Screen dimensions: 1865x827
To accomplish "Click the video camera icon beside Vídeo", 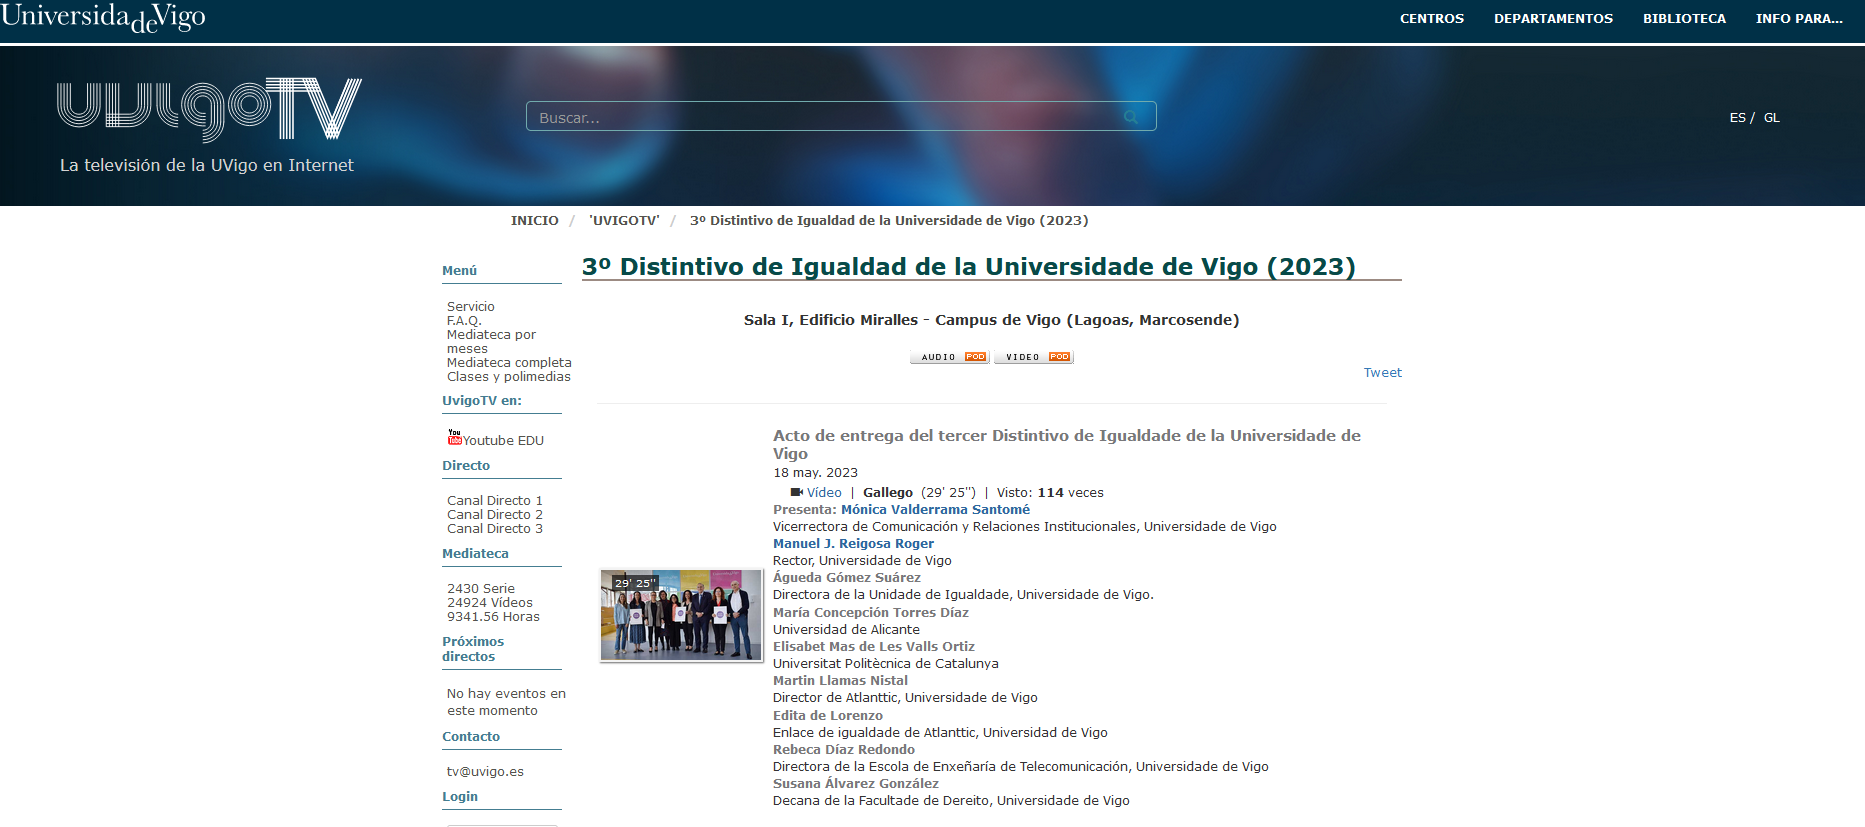I will point(796,492).
